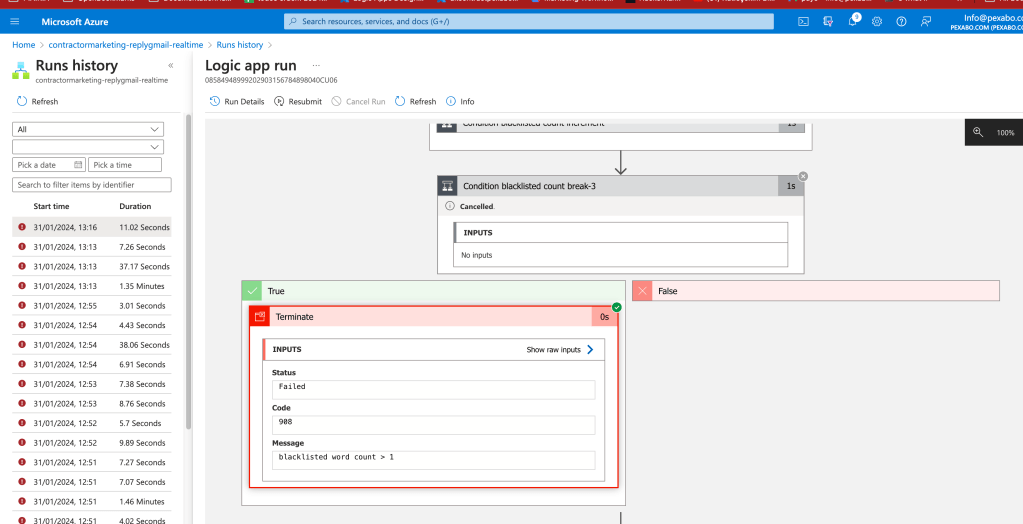The width and height of the screenshot is (1023, 524).
Task: Click the global search resources box
Action: (x=528, y=22)
